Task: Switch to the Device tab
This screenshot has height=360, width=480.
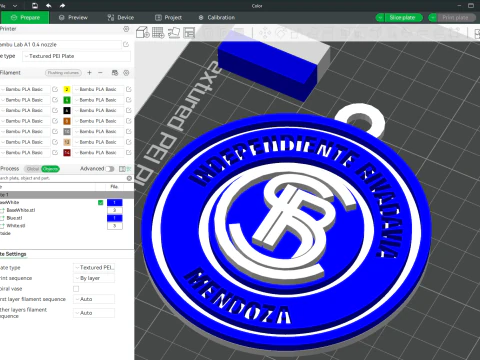Action: click(121, 18)
